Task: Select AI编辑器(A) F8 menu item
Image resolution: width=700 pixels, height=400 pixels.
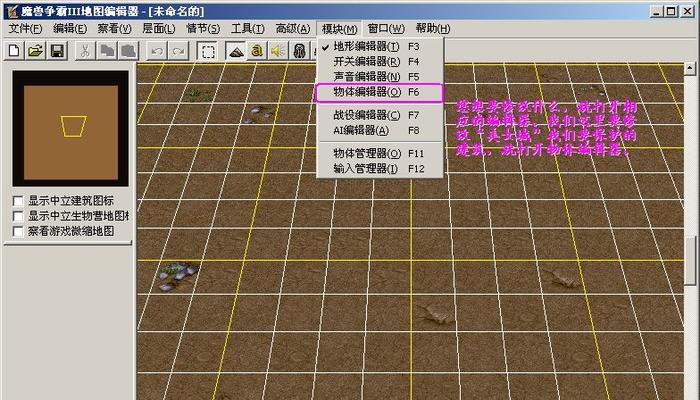Action: coord(380,130)
